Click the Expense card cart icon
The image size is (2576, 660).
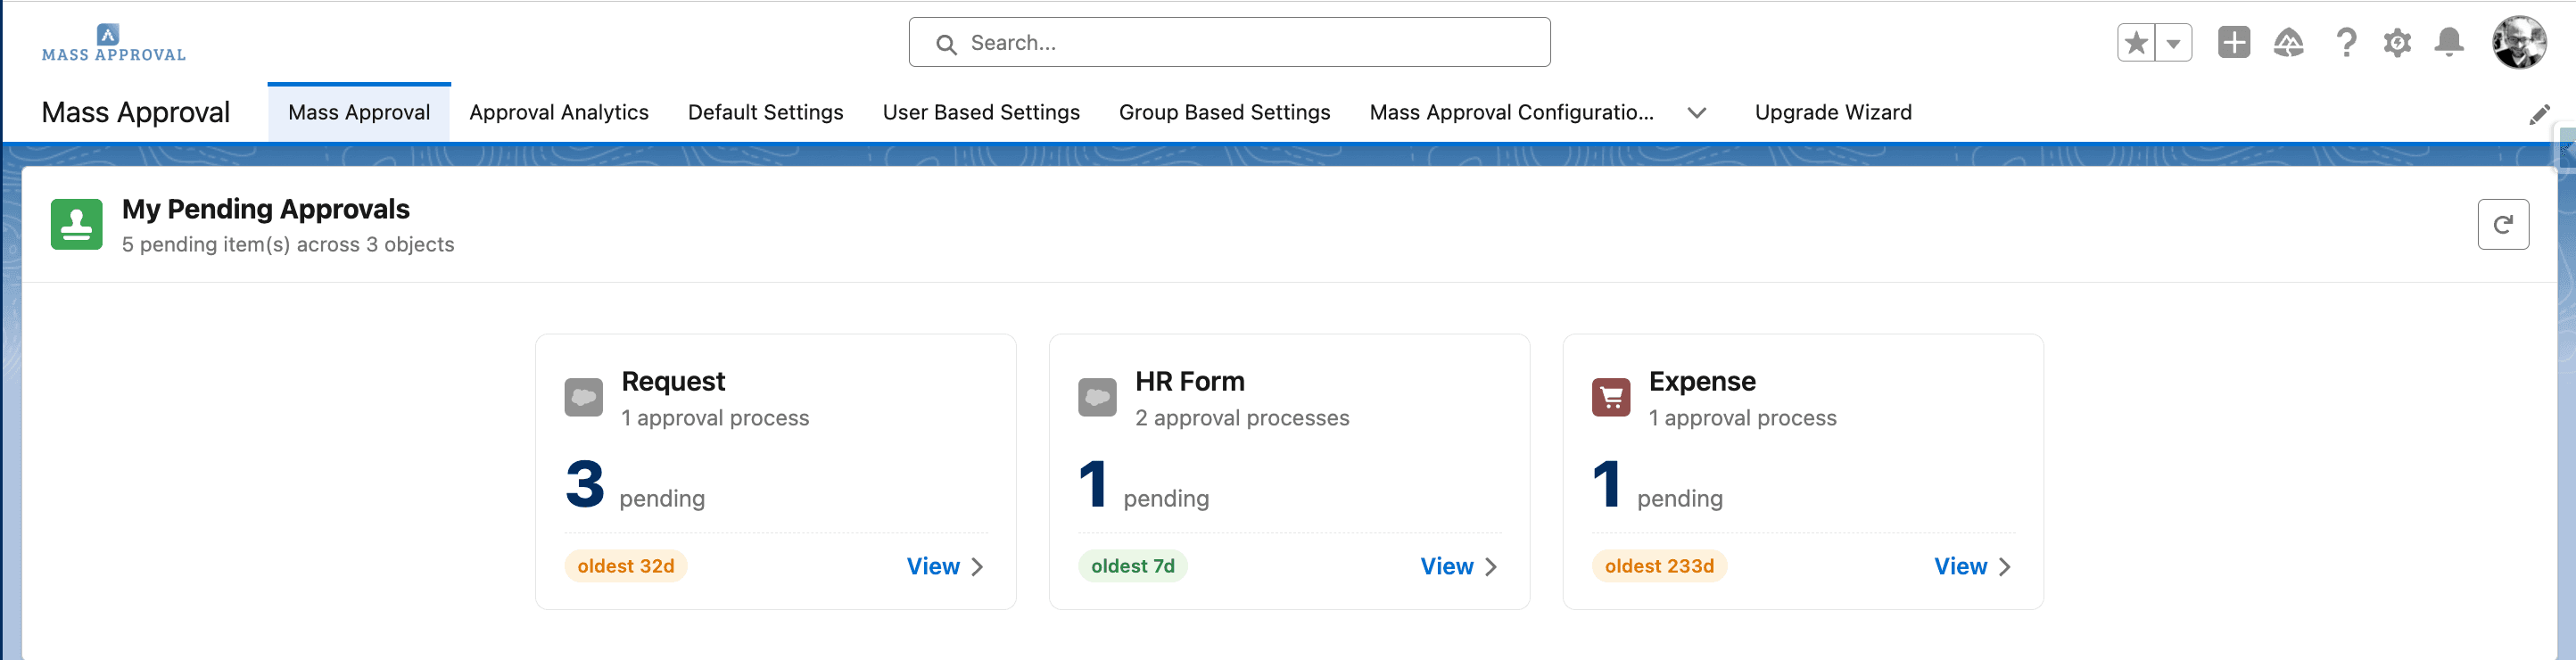[1611, 397]
